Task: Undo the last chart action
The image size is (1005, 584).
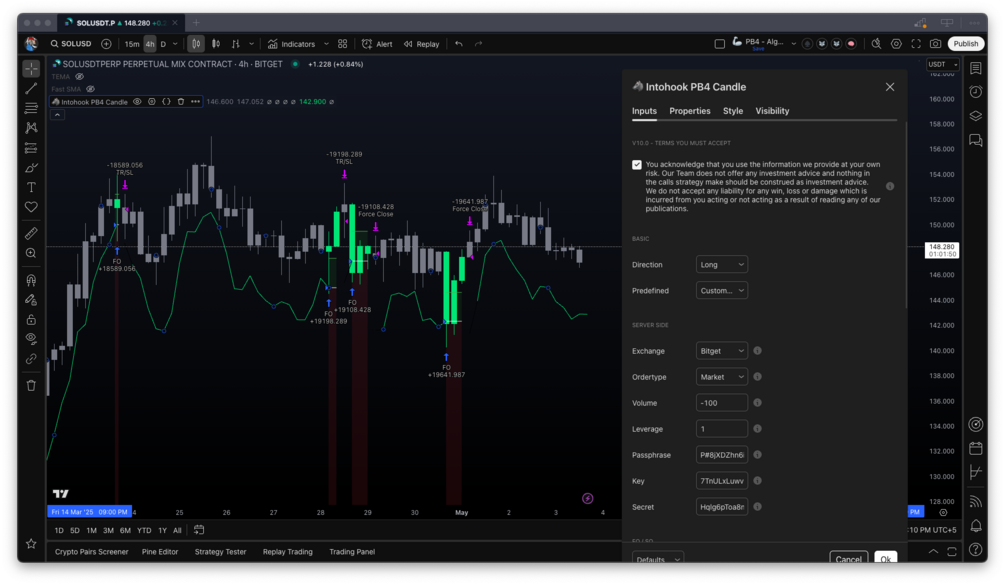Action: [x=459, y=44]
